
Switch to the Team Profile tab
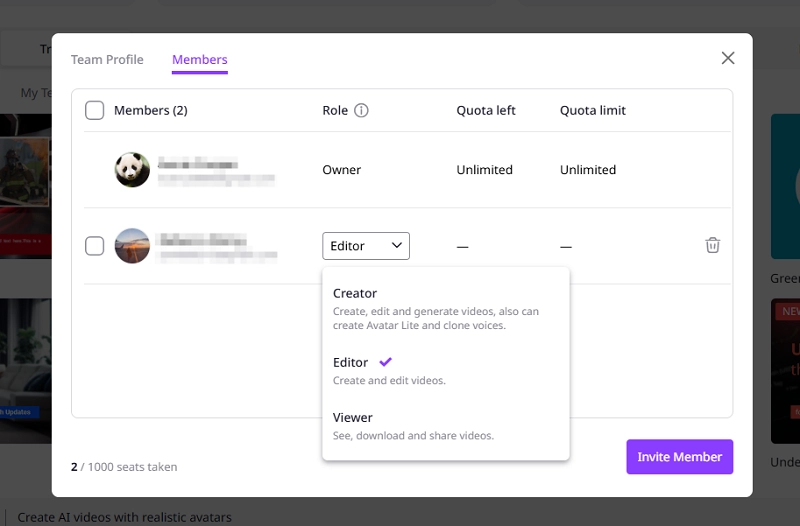(x=107, y=60)
